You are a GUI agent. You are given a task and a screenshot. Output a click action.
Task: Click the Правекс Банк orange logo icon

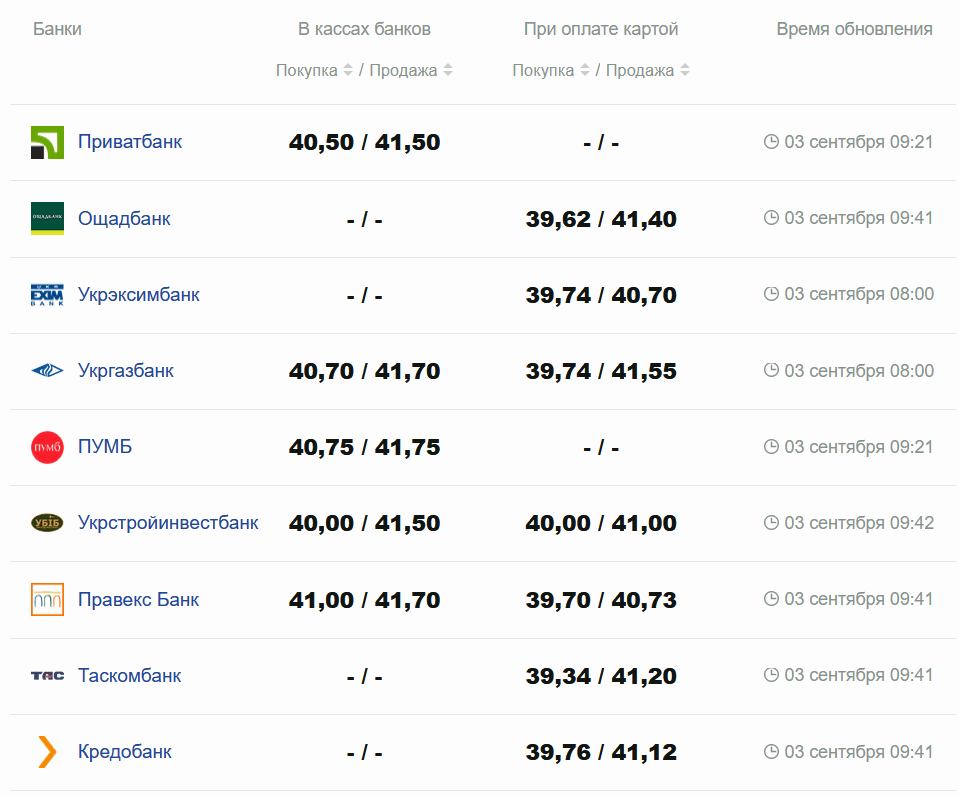(x=47, y=599)
